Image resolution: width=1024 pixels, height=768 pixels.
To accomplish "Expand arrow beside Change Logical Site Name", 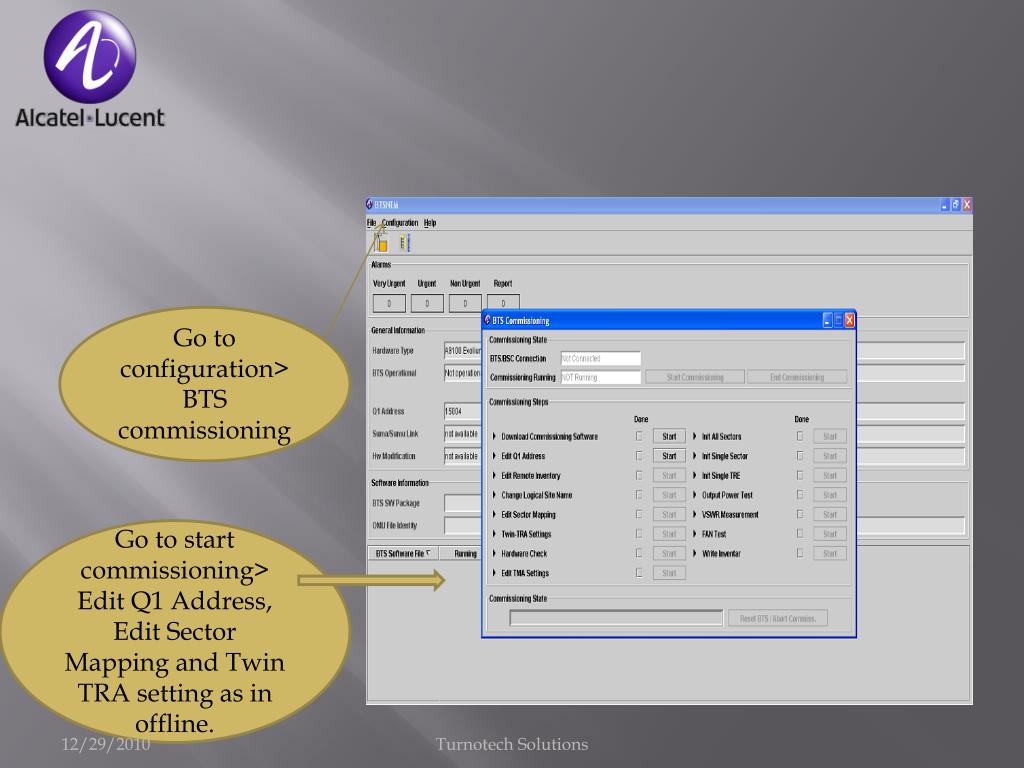I will (x=494, y=495).
